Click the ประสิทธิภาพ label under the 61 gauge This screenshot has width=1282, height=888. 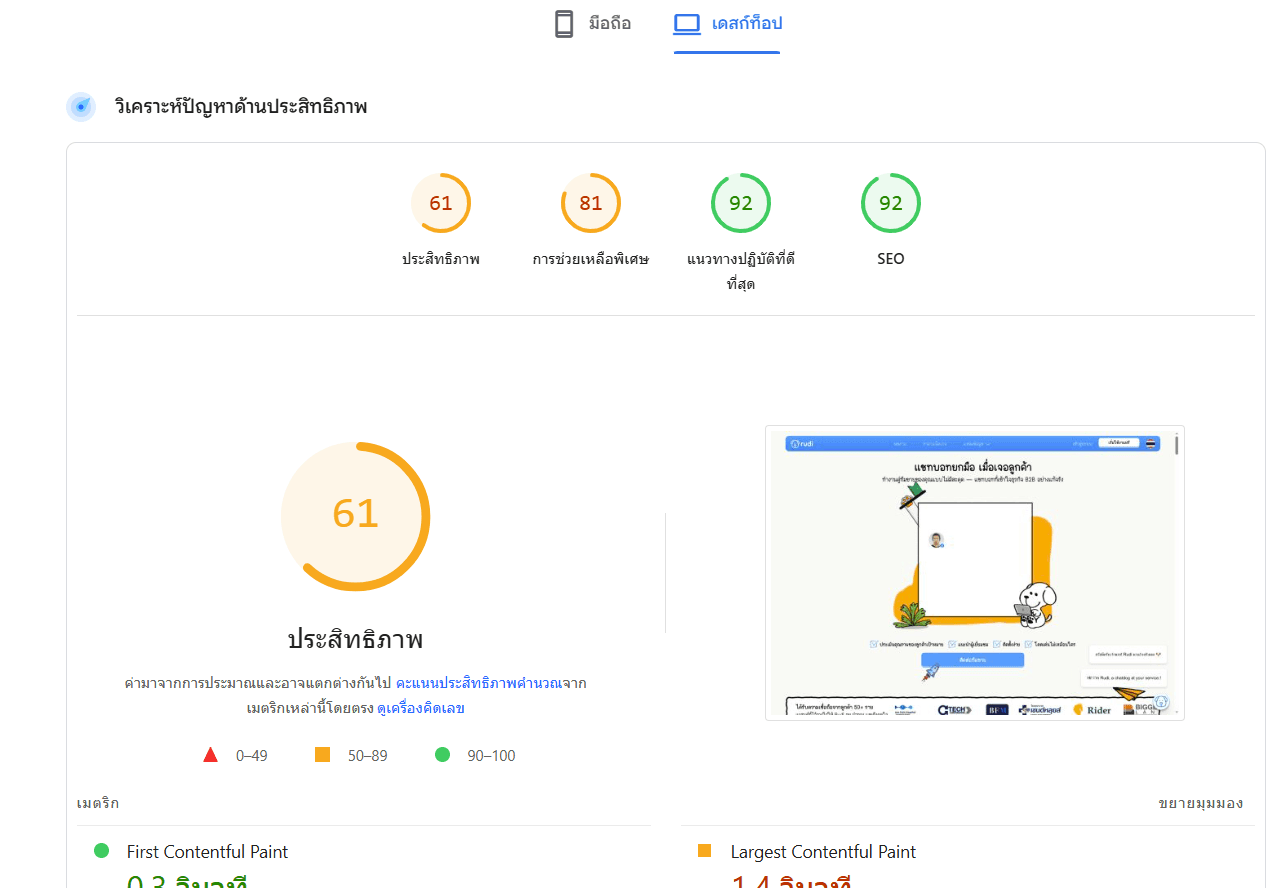pyautogui.click(x=441, y=259)
